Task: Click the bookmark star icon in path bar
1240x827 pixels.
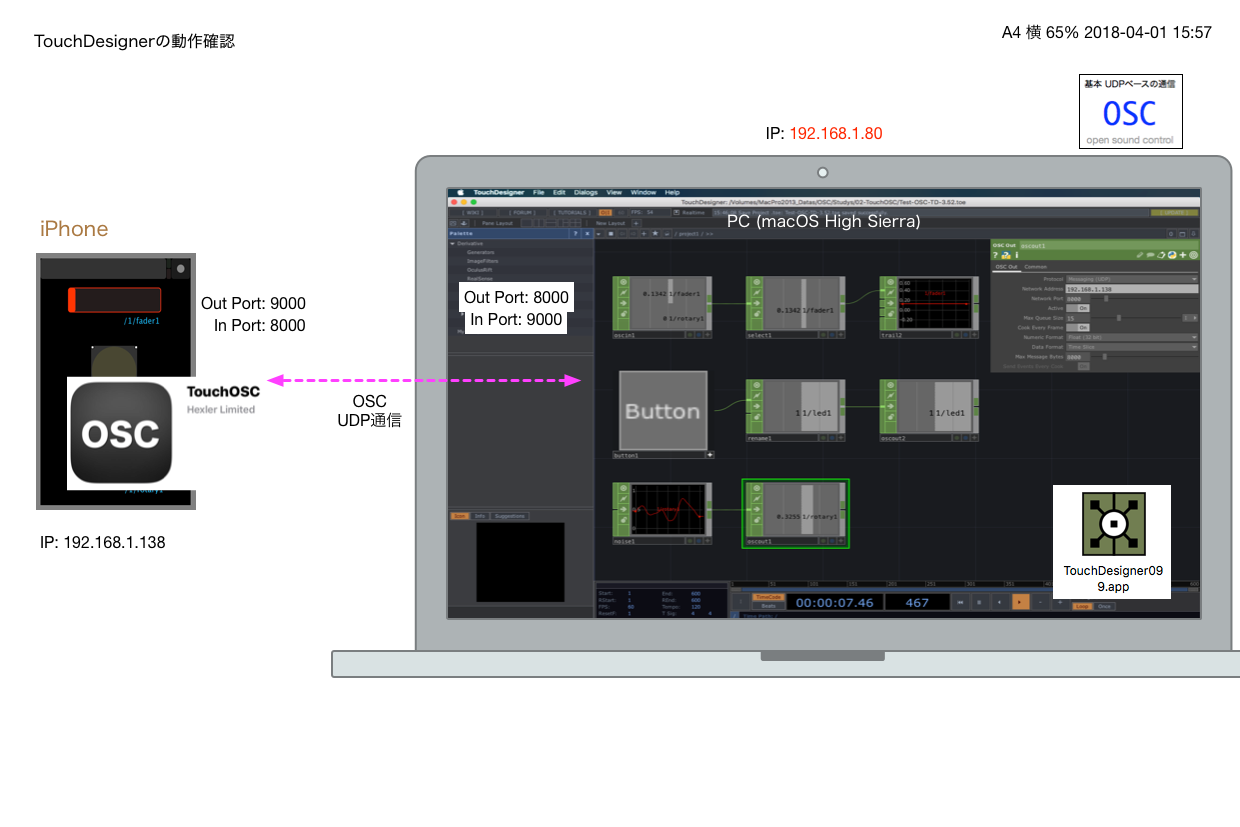Action: tap(654, 233)
